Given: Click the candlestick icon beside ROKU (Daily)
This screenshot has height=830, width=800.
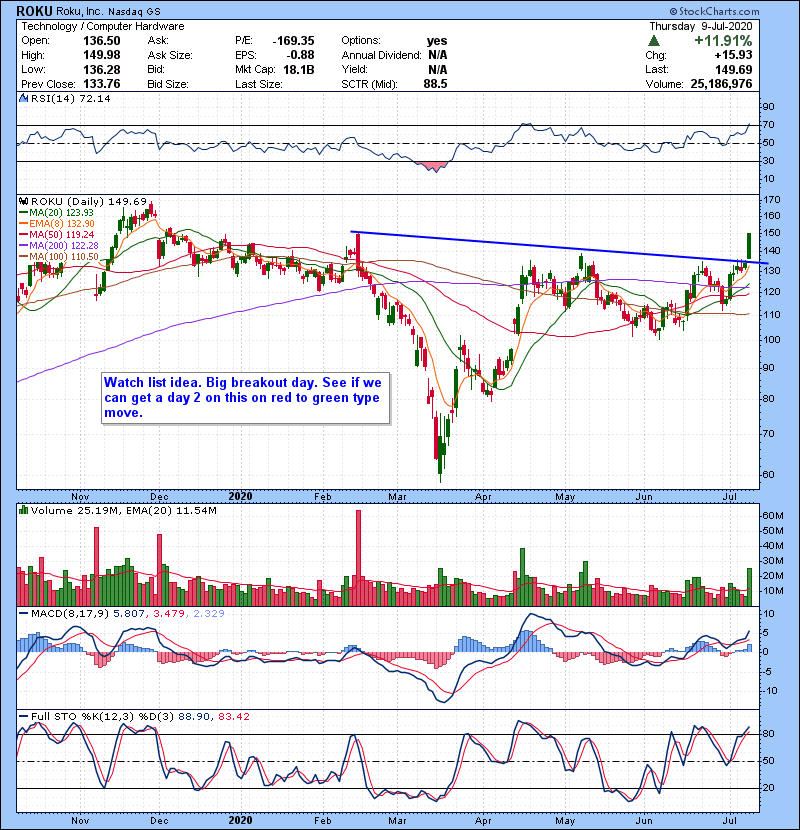Looking at the screenshot, I should coord(23,201).
